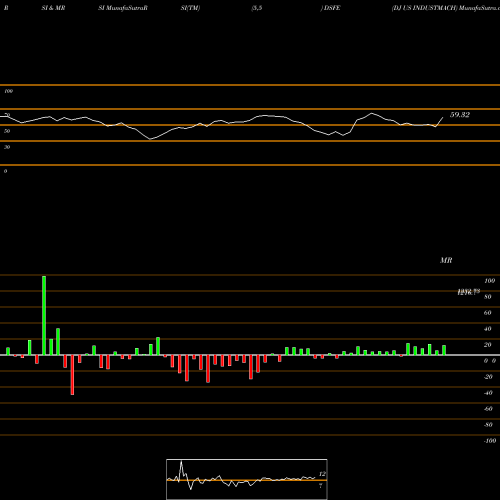
Task: Click the 60 axis label on MR panel
Action: point(487,313)
